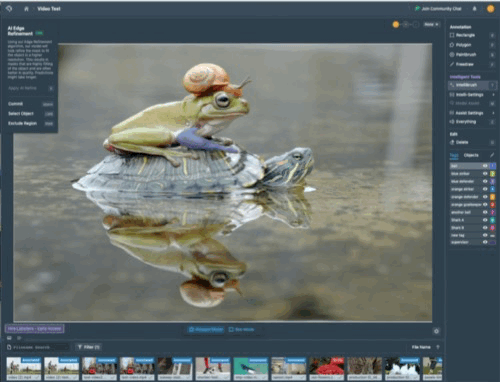This screenshot has height=382, width=500.
Task: Switch to the Objects tab
Action: (x=471, y=155)
